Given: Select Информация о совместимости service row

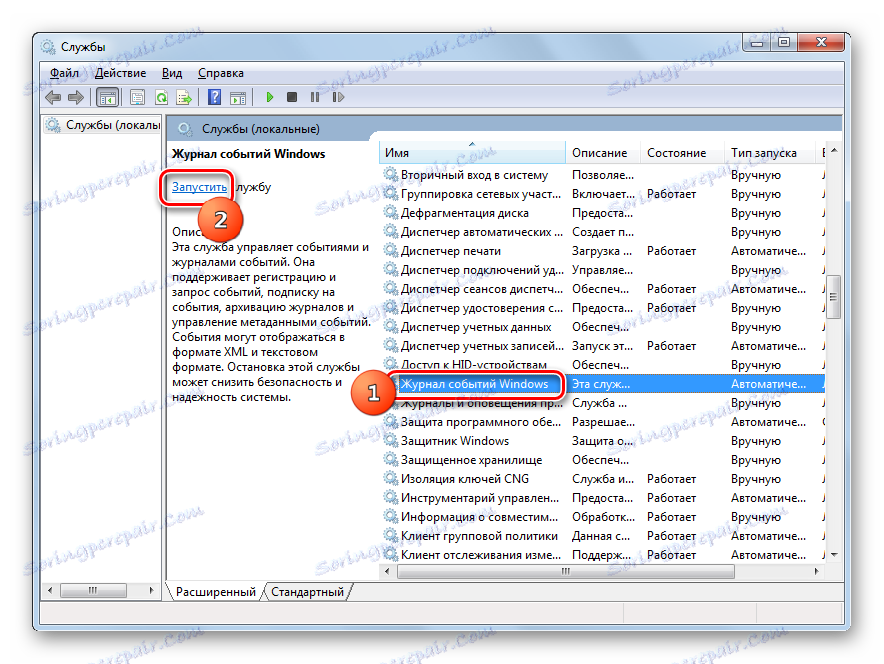Looking at the screenshot, I should [603, 517].
